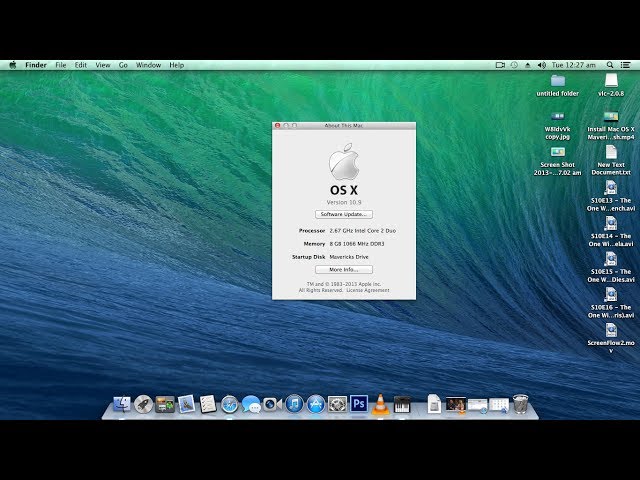Select Install Mac OS X Maveri...sh.mp4 file
This screenshot has height=480, width=640.
tap(611, 125)
